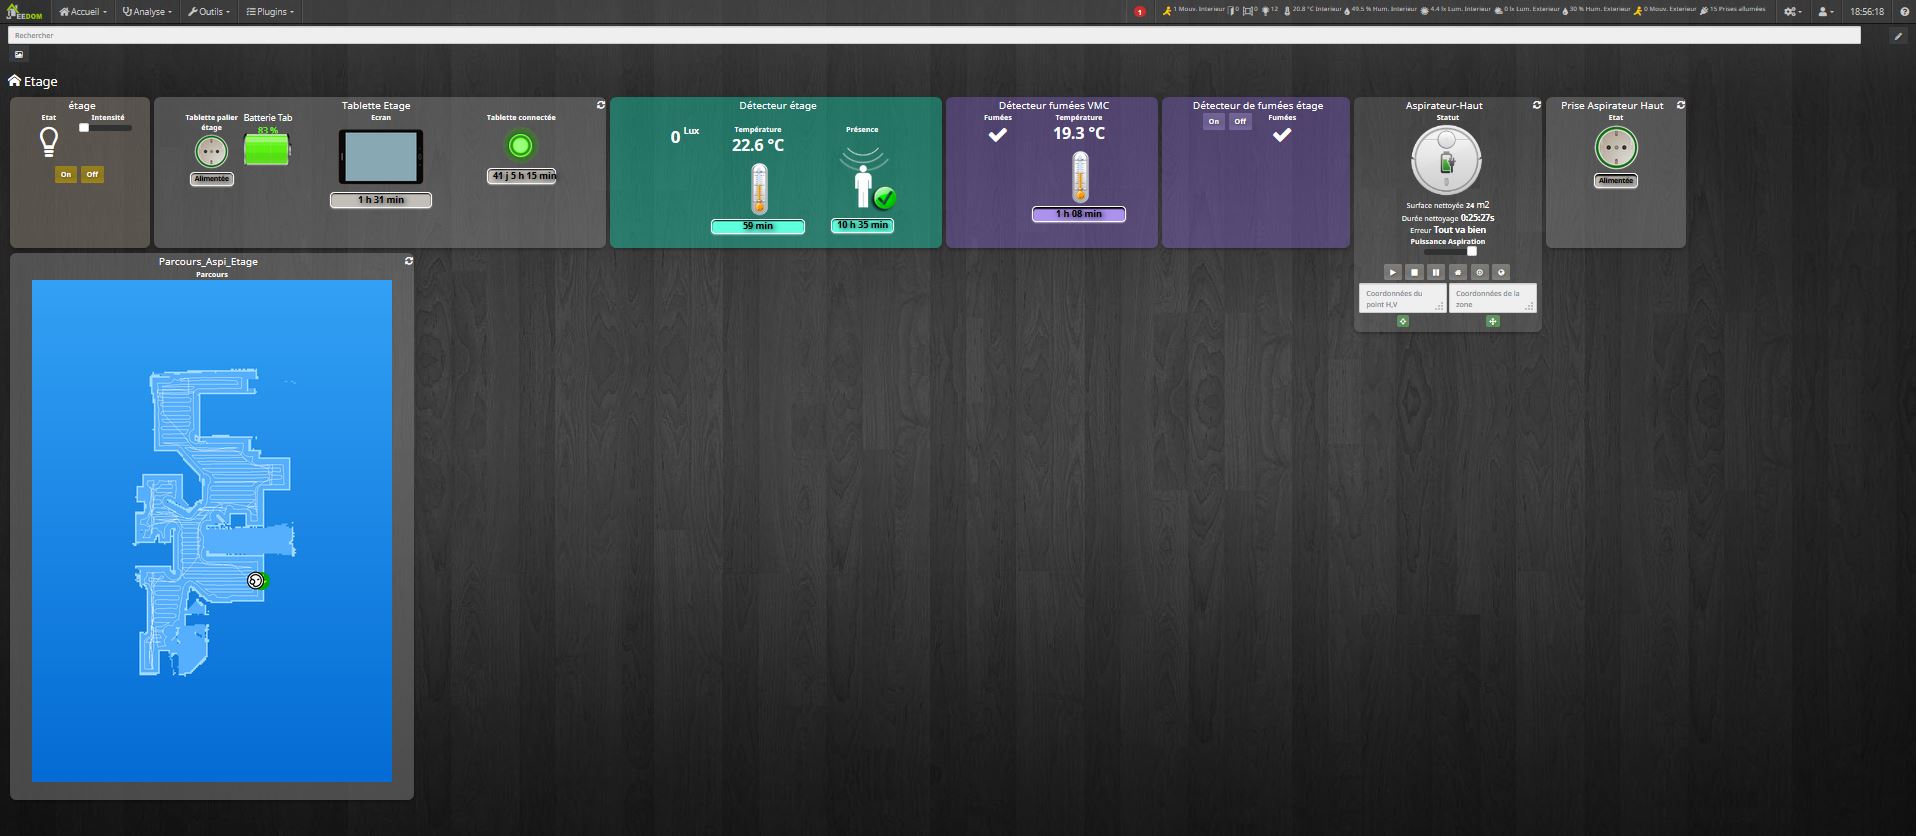Image resolution: width=1916 pixels, height=836 pixels.
Task: Click the 4.4 lx Lum. Interieur summary
Action: pyautogui.click(x=1456, y=10)
